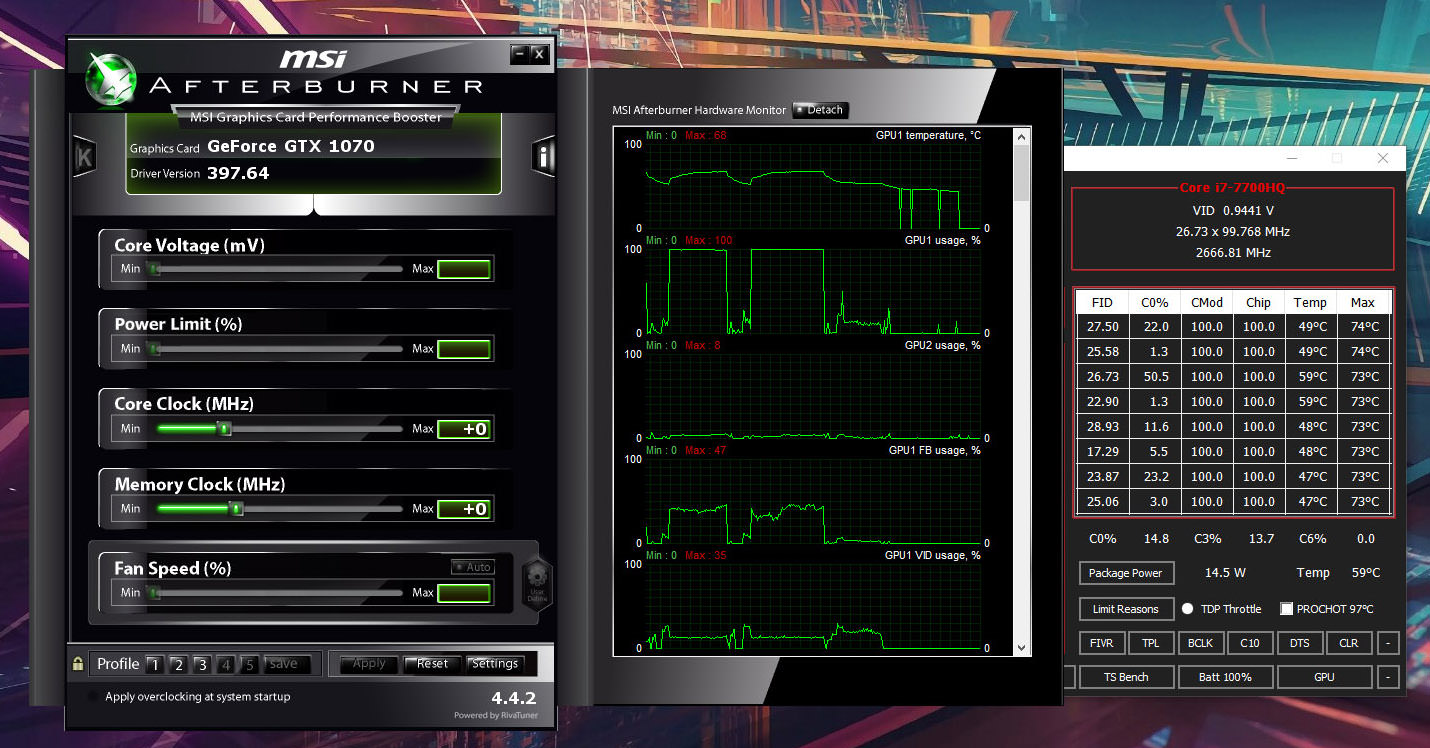
Task: Enable Apply overclocking at system startup
Action: (x=93, y=697)
